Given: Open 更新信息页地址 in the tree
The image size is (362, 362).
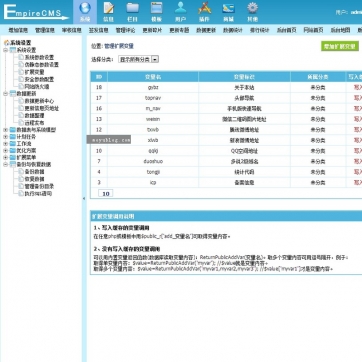Looking at the screenshot, I should tap(41, 108).
